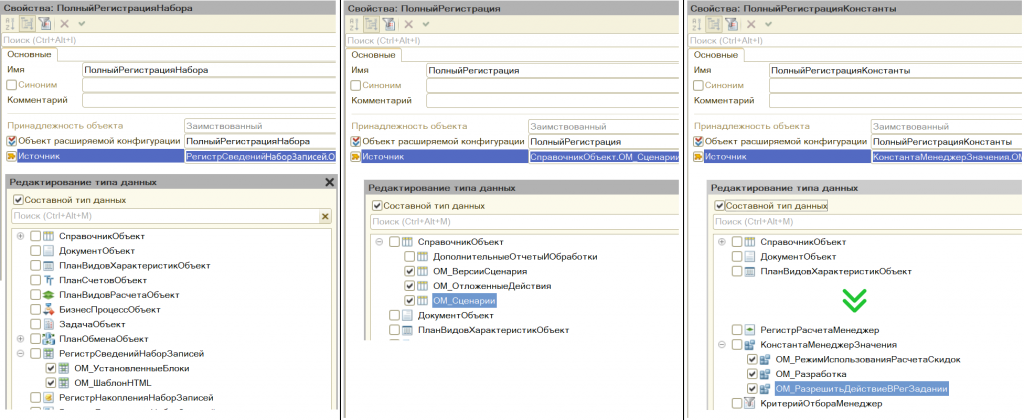Click alphabetical sort icon in ПолныйРегистрацияНабора properties toolbar

8,24
